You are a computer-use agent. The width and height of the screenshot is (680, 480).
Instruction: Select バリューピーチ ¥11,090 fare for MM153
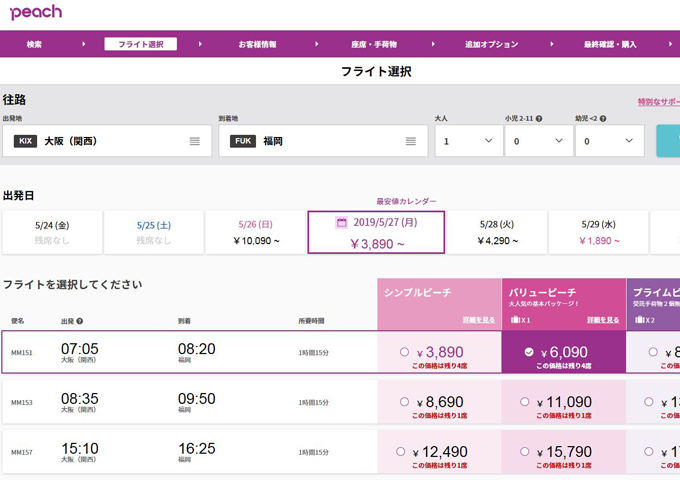point(524,402)
